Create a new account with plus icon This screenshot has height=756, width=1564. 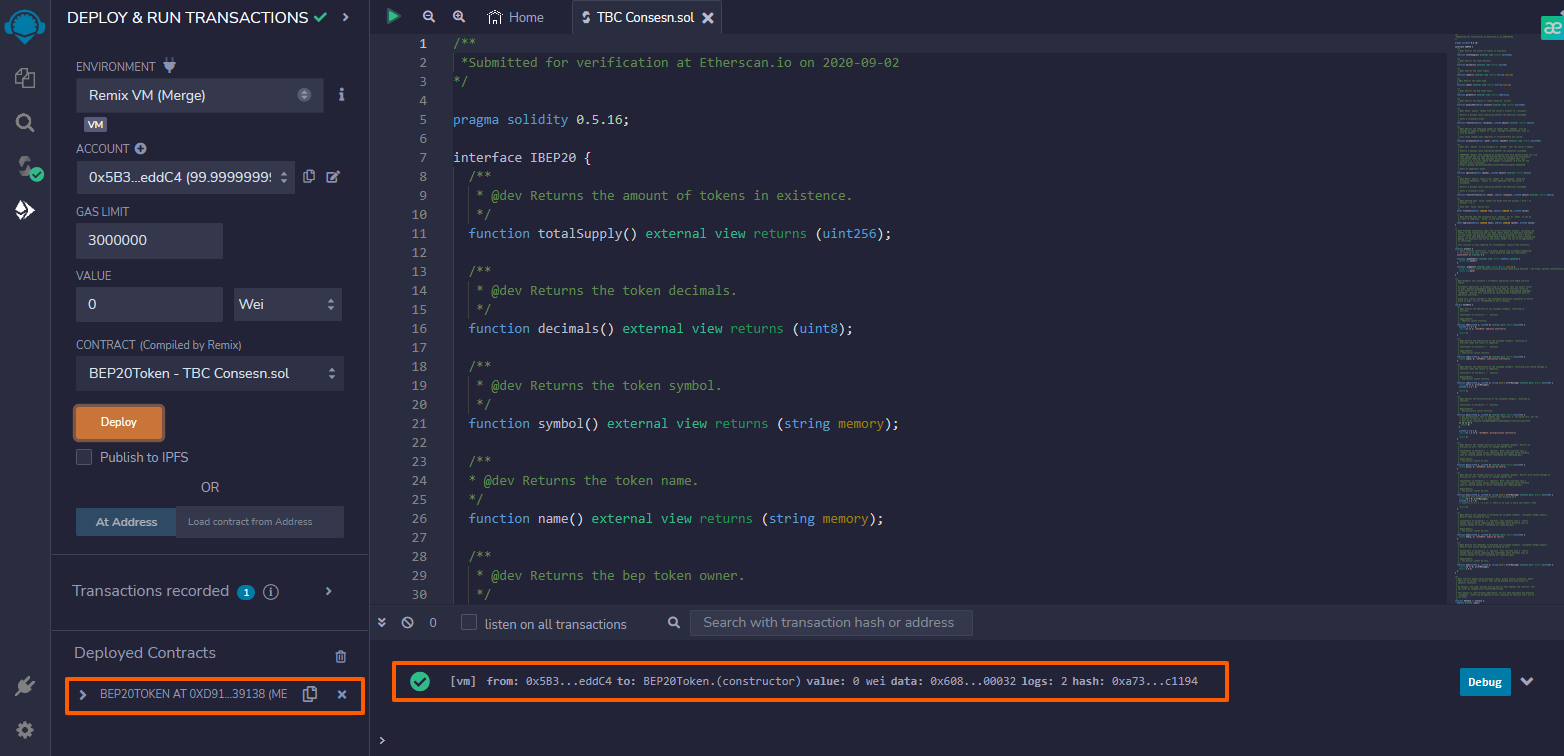coord(141,148)
